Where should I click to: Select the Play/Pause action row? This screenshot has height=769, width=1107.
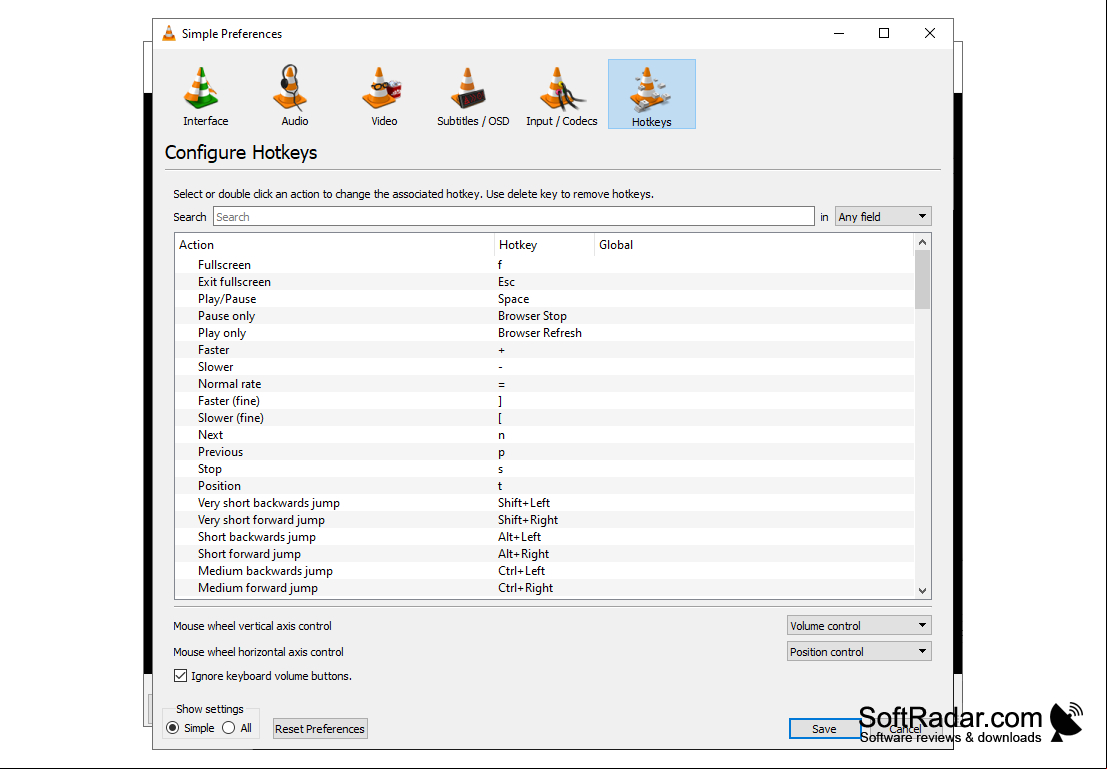coord(544,299)
